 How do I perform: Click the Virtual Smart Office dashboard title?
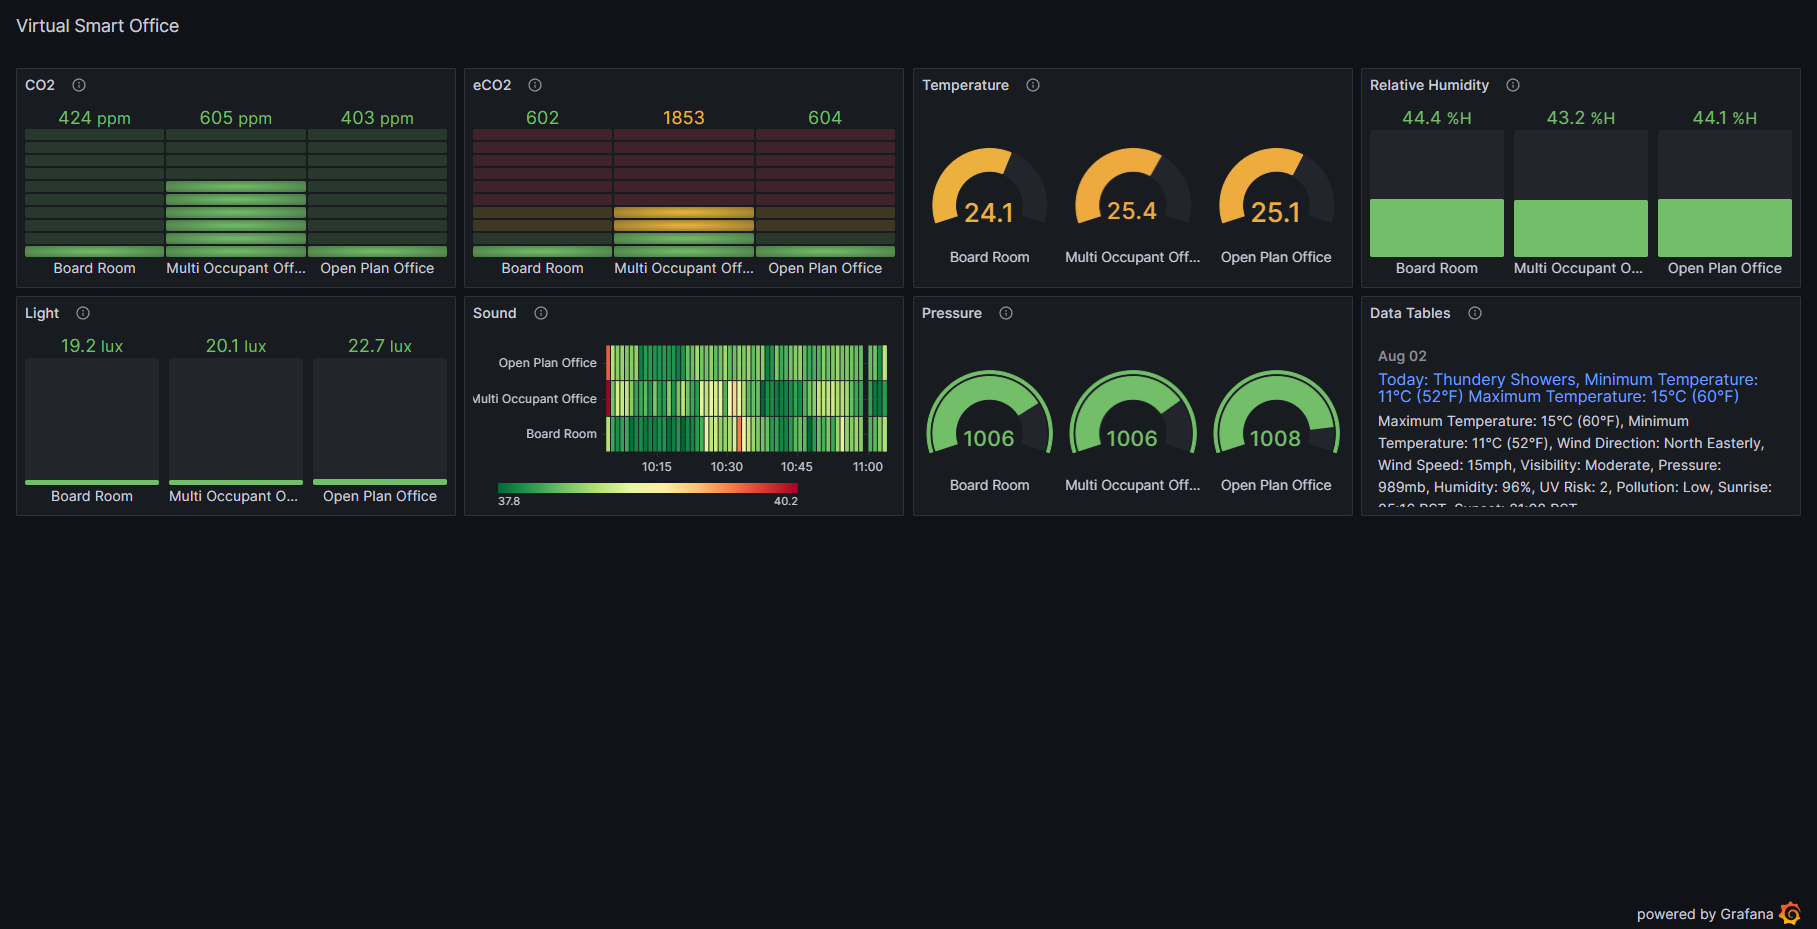98,26
